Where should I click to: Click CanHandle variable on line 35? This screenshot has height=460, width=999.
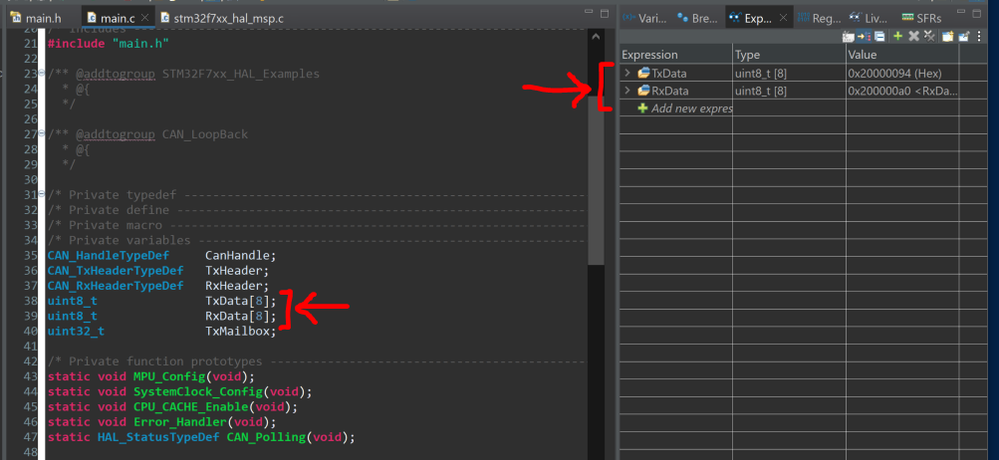(237, 255)
